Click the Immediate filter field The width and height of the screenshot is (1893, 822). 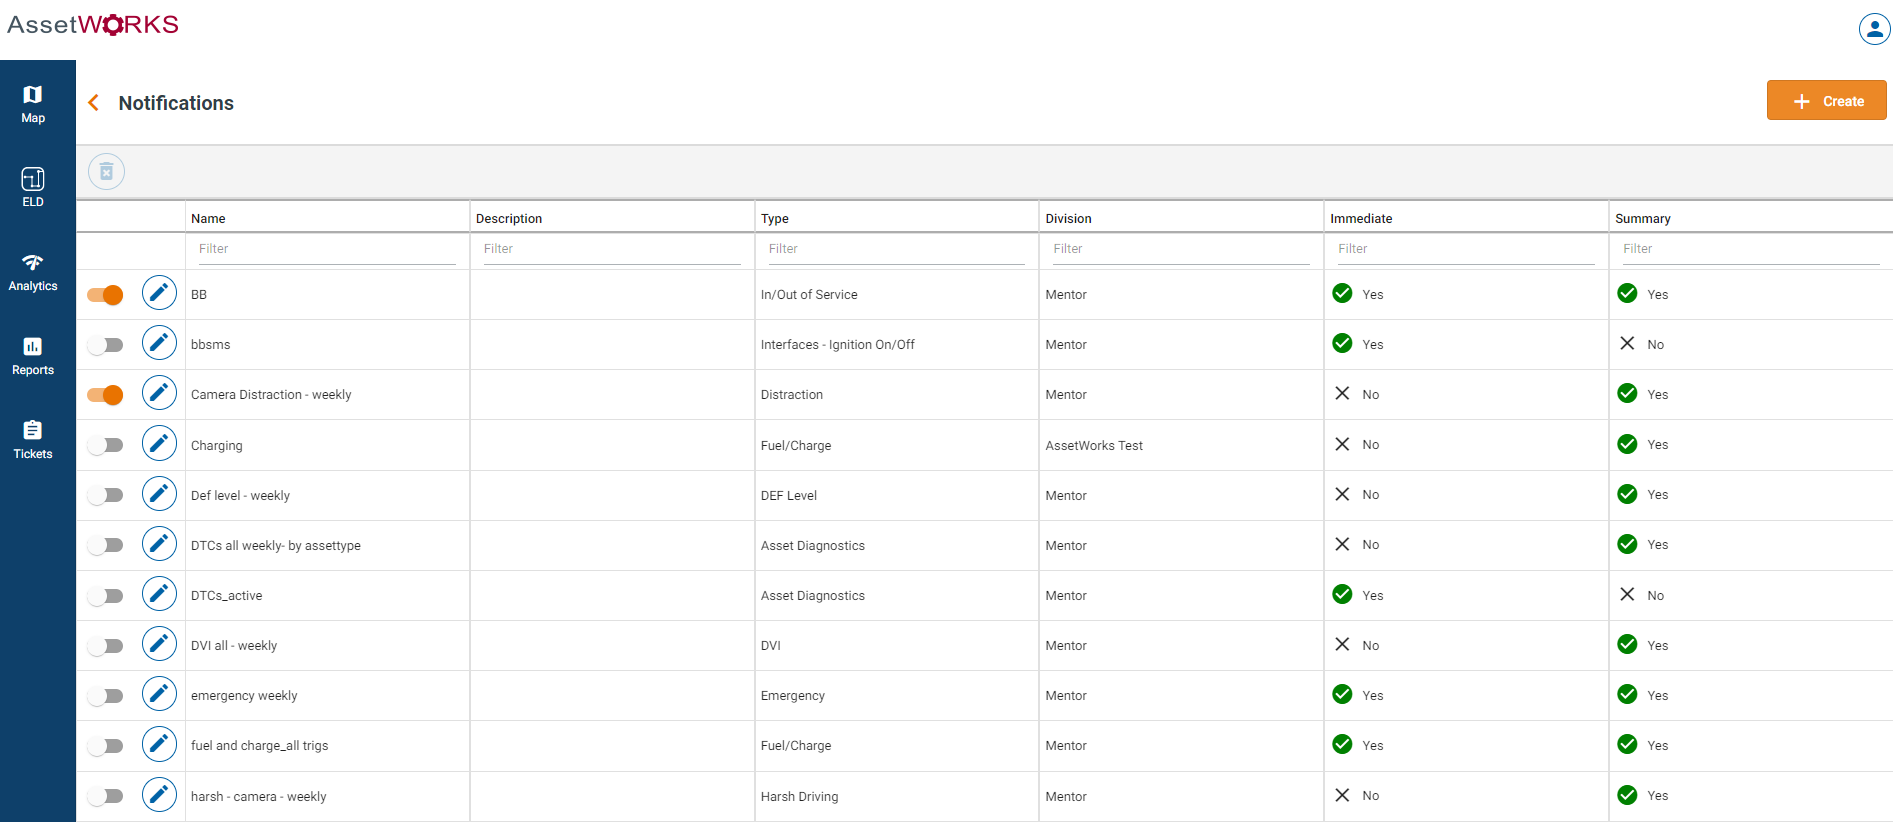coord(1466,249)
